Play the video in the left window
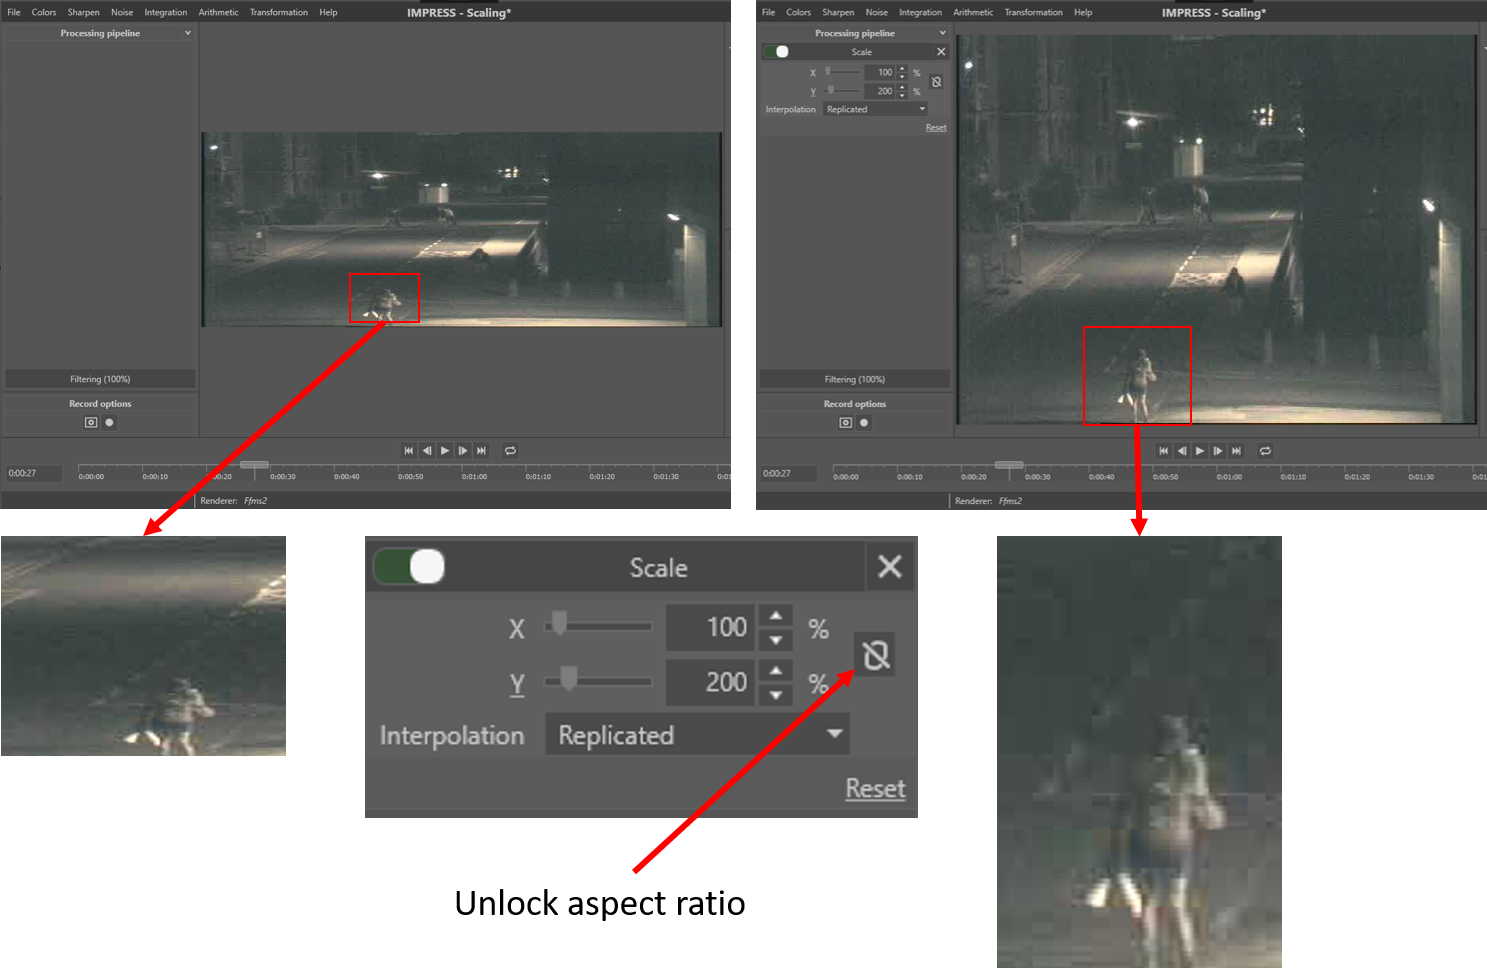The image size is (1487, 968). (x=445, y=451)
